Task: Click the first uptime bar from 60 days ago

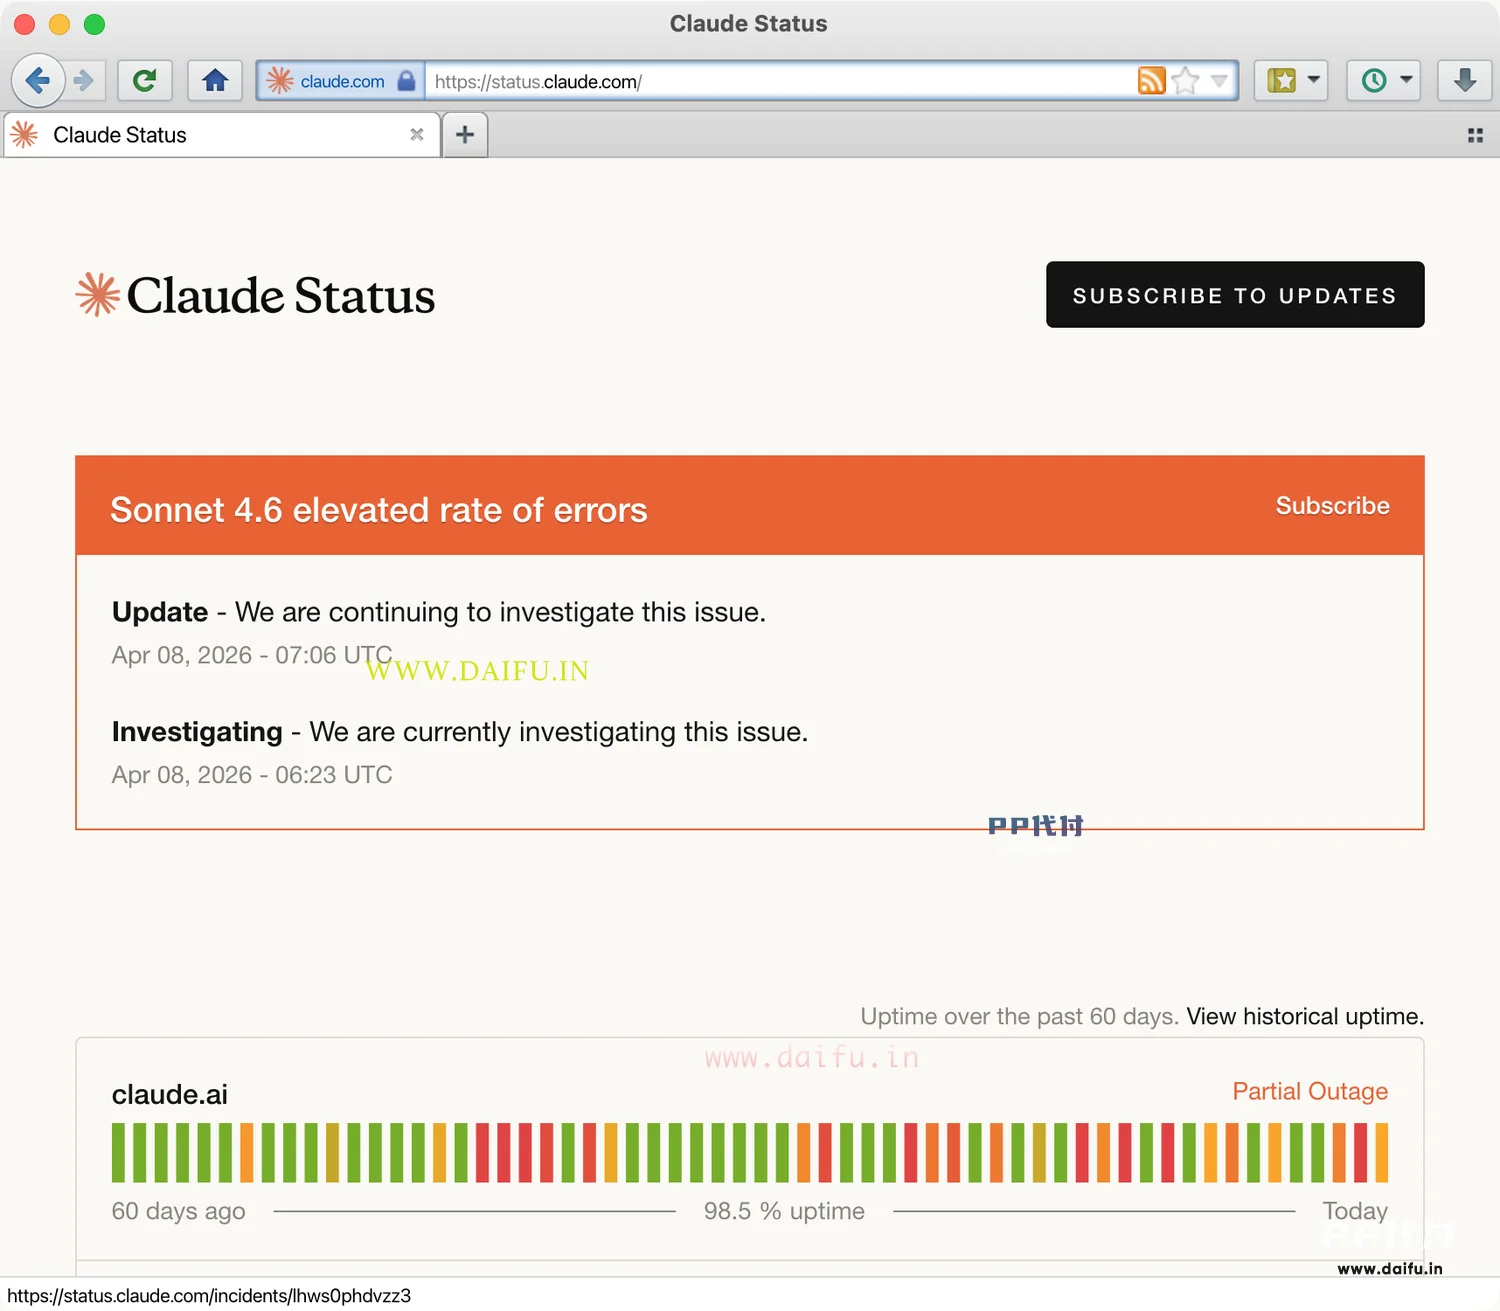Action: 118,1153
